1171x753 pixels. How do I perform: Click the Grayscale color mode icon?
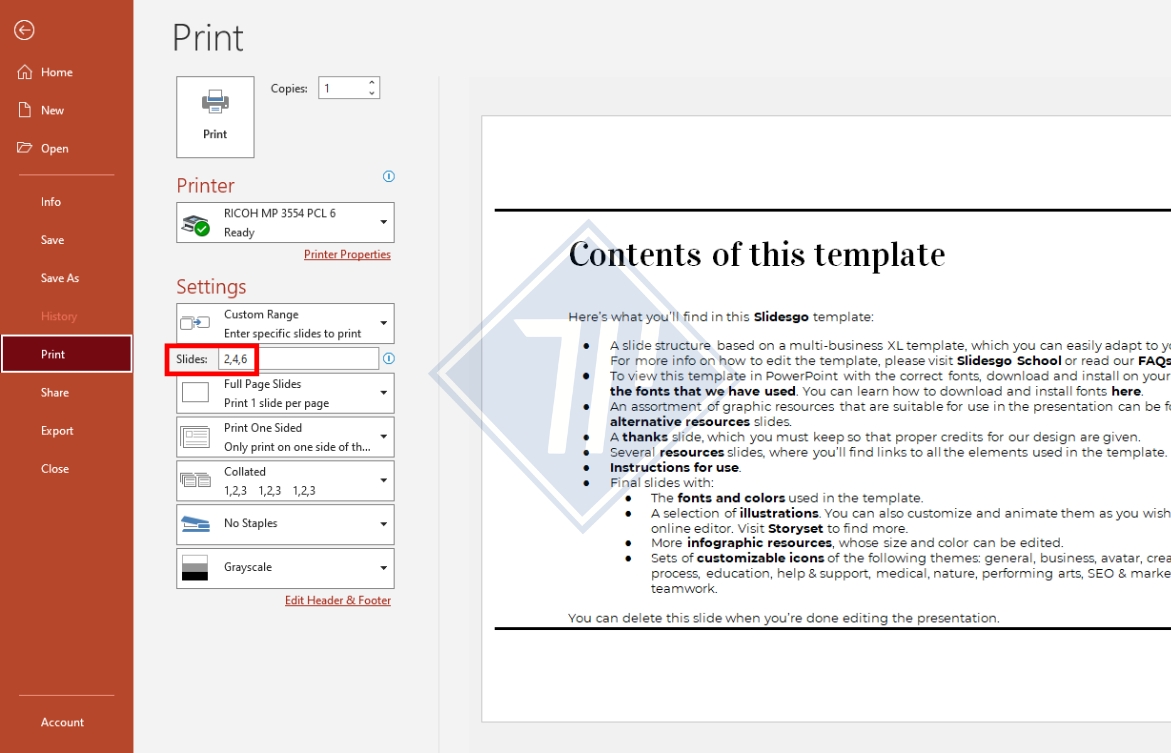pos(195,567)
